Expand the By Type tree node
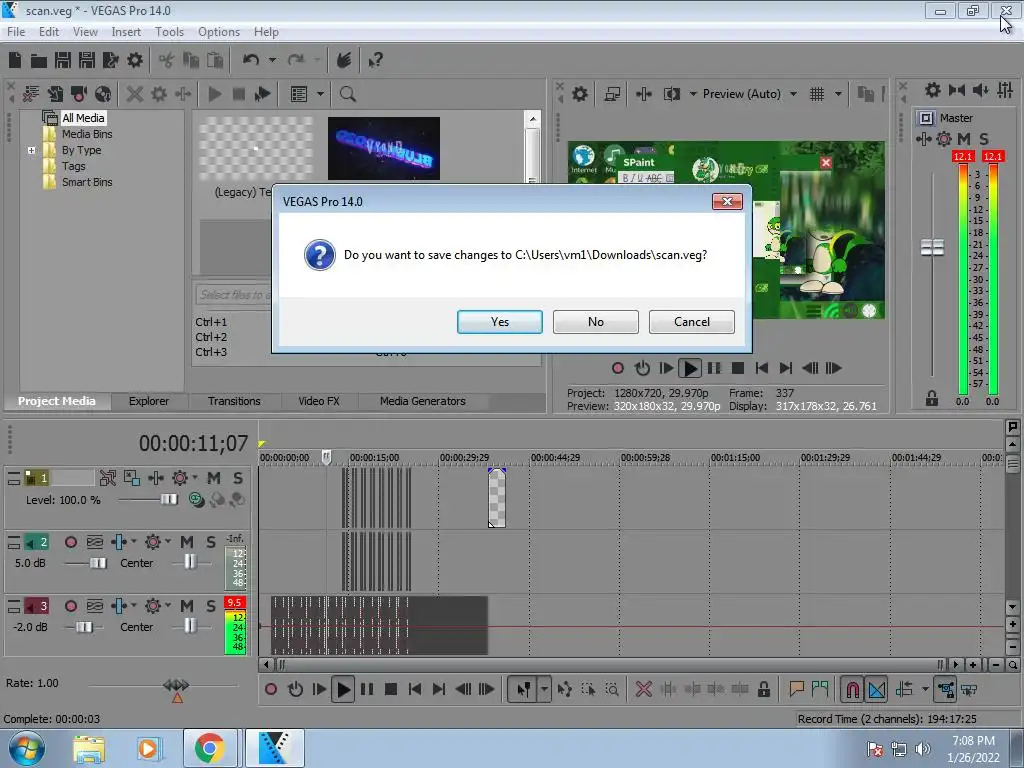The width and height of the screenshot is (1024, 768). [x=31, y=150]
